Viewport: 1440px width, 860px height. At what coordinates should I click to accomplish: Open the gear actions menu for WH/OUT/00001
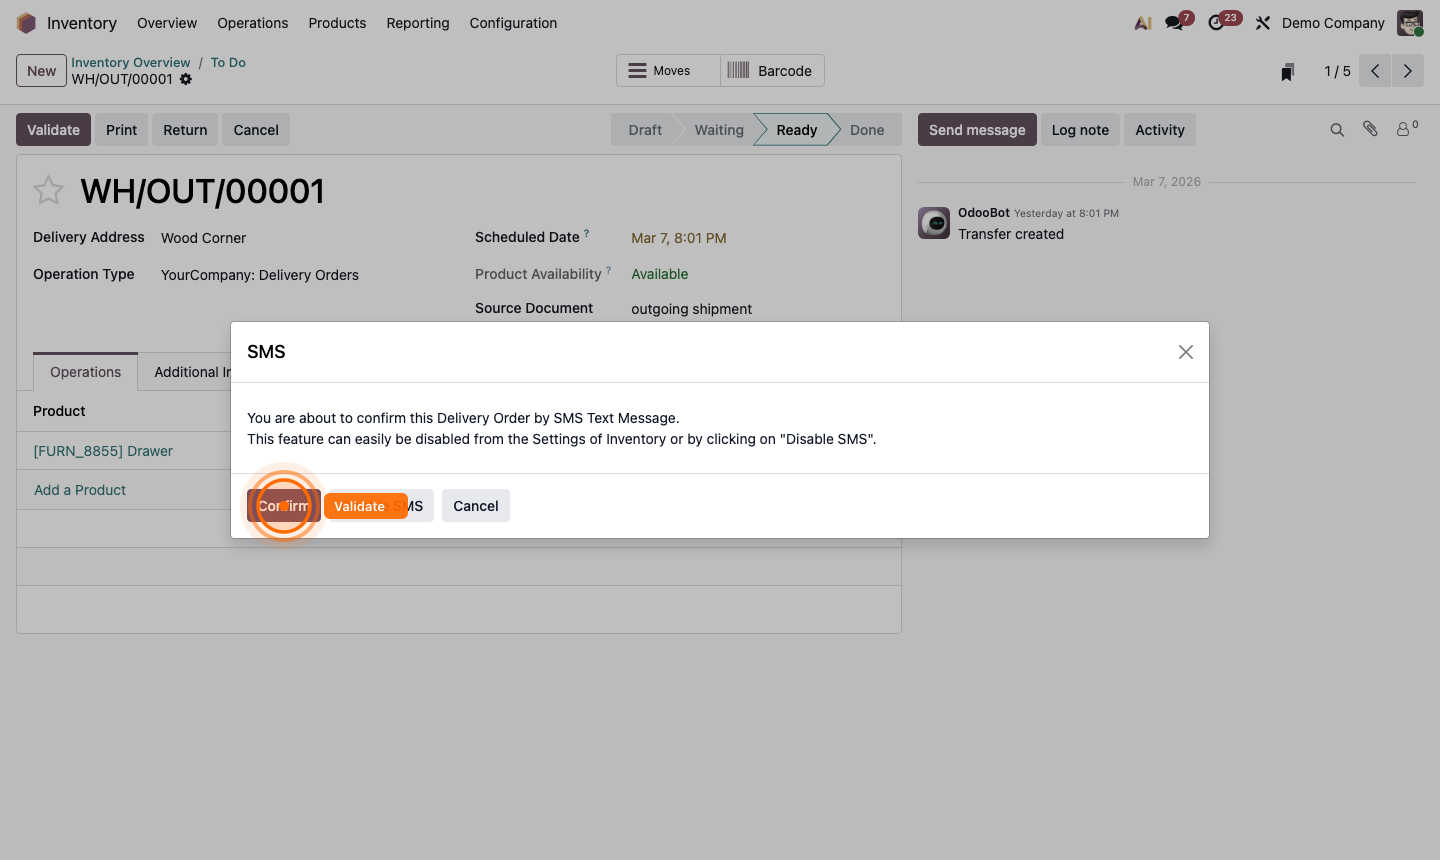186,79
